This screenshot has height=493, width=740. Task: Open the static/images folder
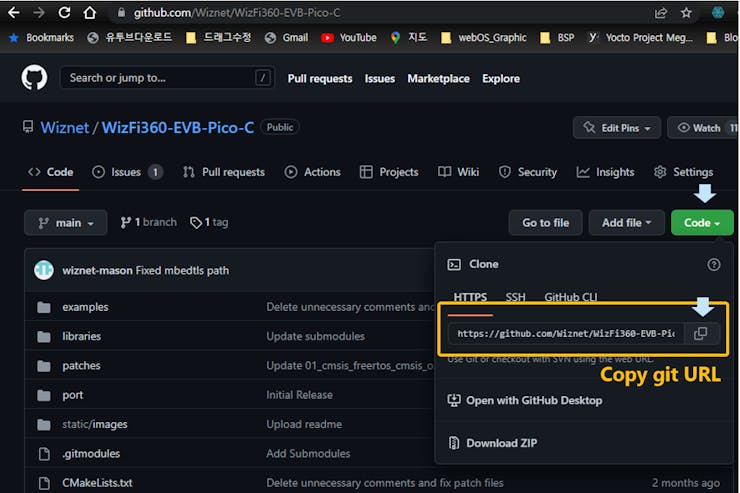(95, 425)
